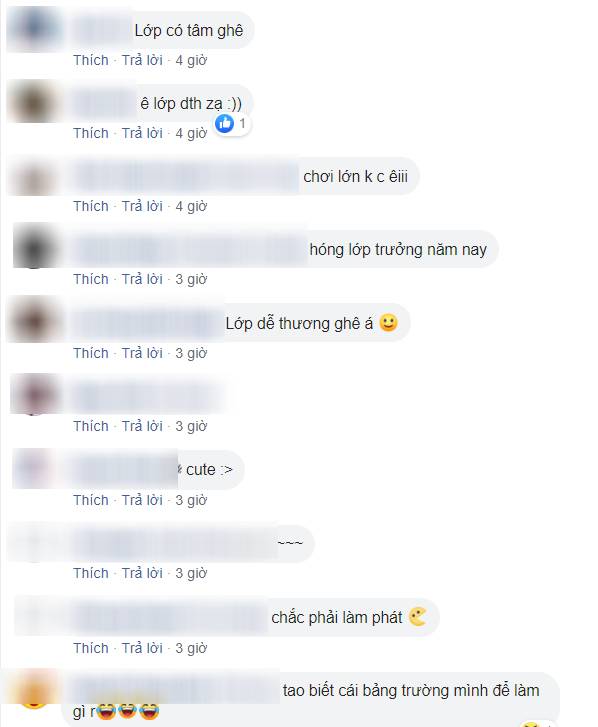Click the blue like reaction icon

(225, 123)
